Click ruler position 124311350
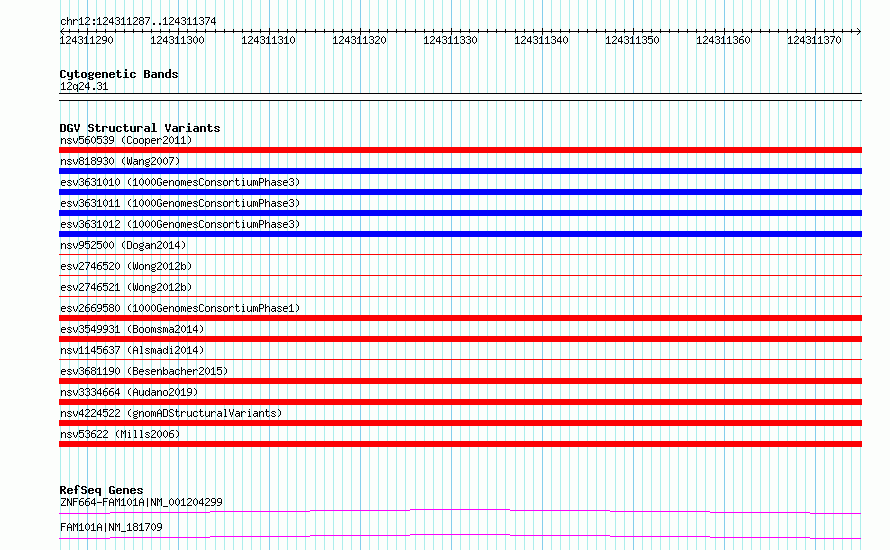The height and width of the screenshot is (550, 890). [x=632, y=40]
